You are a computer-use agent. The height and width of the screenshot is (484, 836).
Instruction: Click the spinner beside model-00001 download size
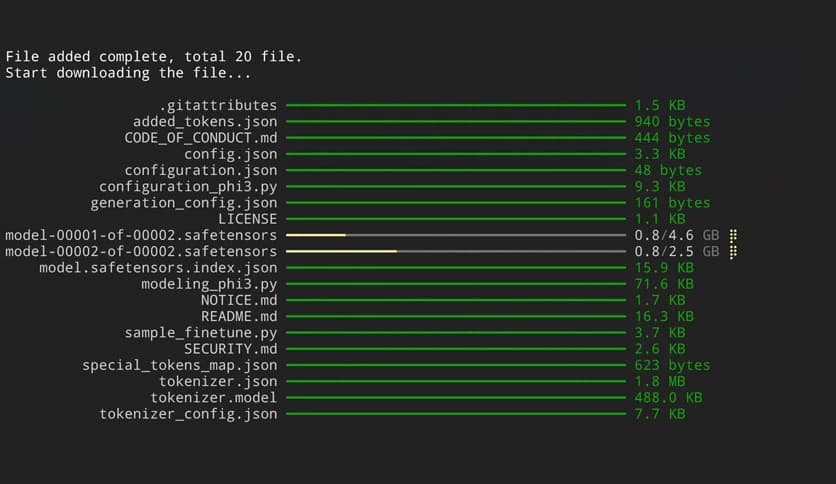click(733, 235)
